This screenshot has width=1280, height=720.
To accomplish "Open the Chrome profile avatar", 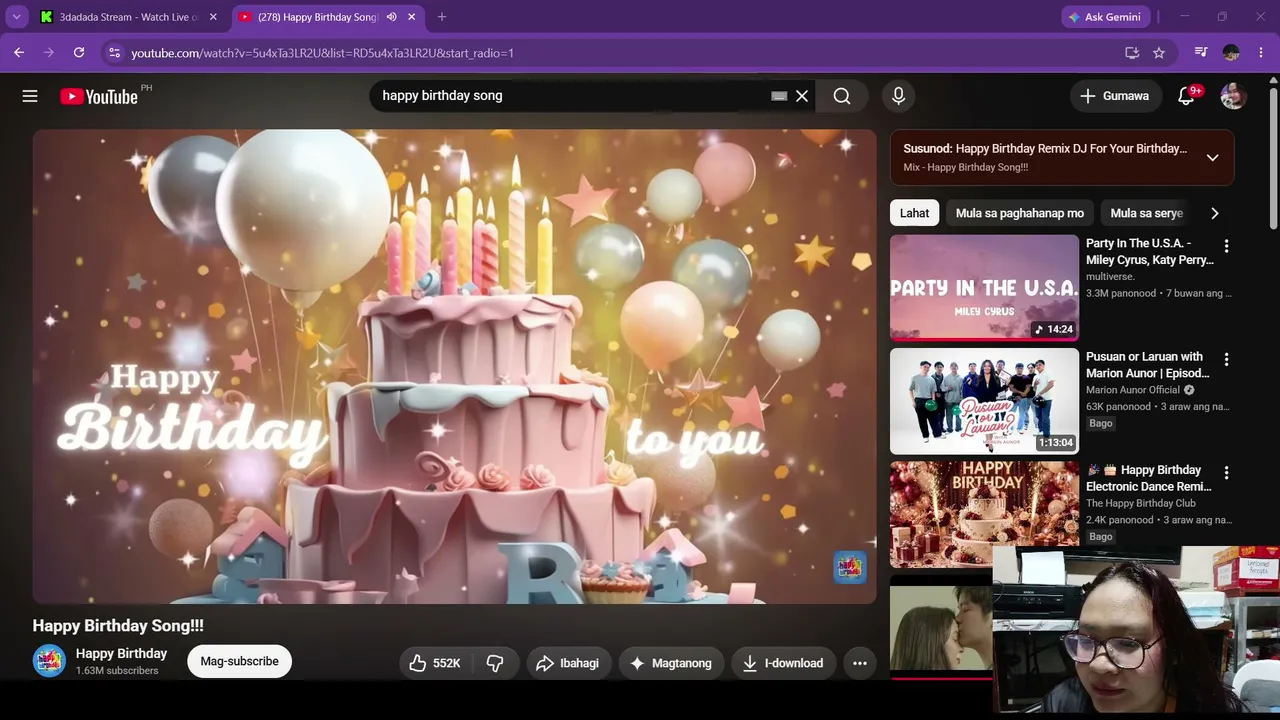I will (1231, 53).
